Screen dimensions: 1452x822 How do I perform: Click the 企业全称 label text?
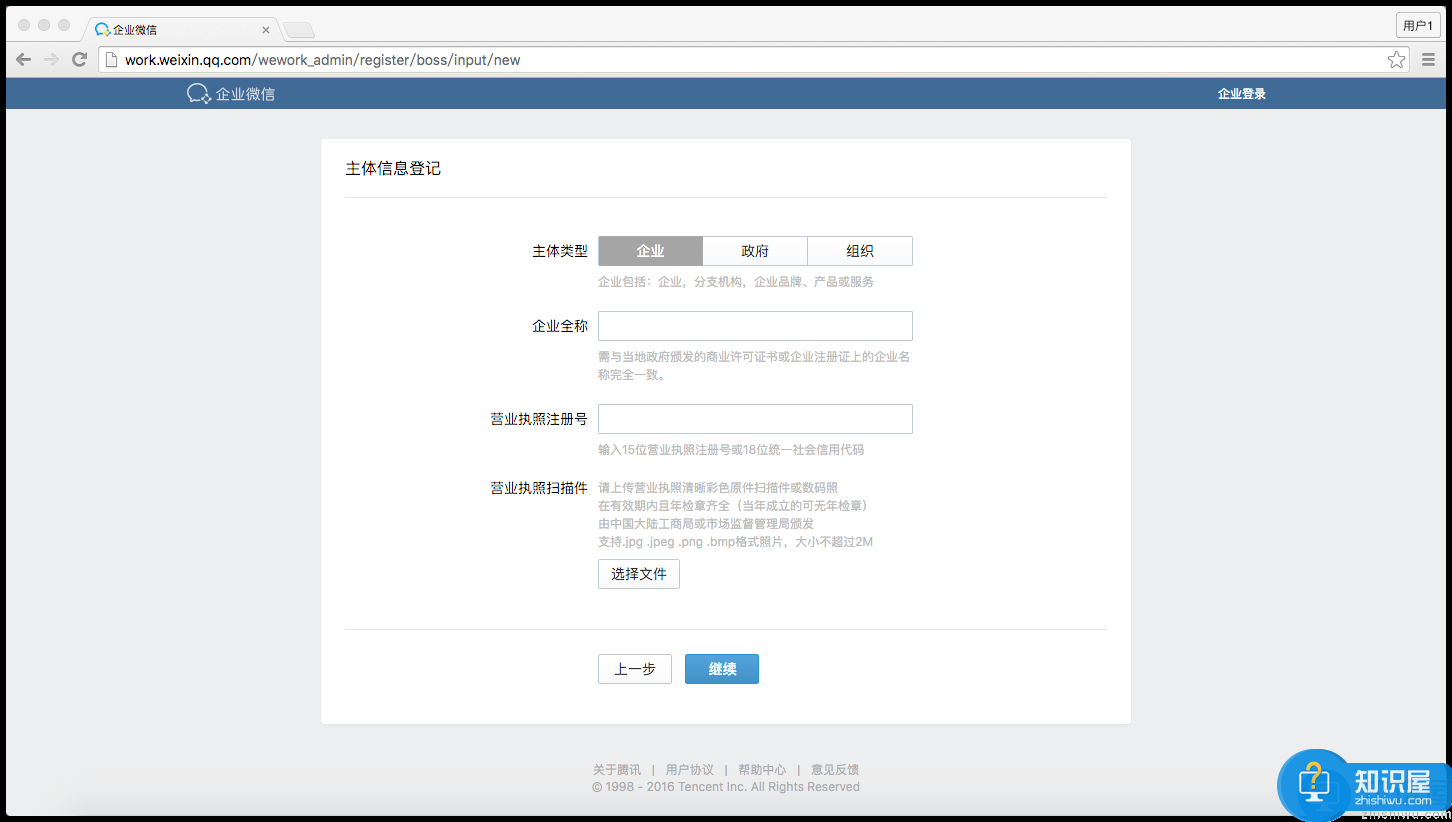coord(560,326)
